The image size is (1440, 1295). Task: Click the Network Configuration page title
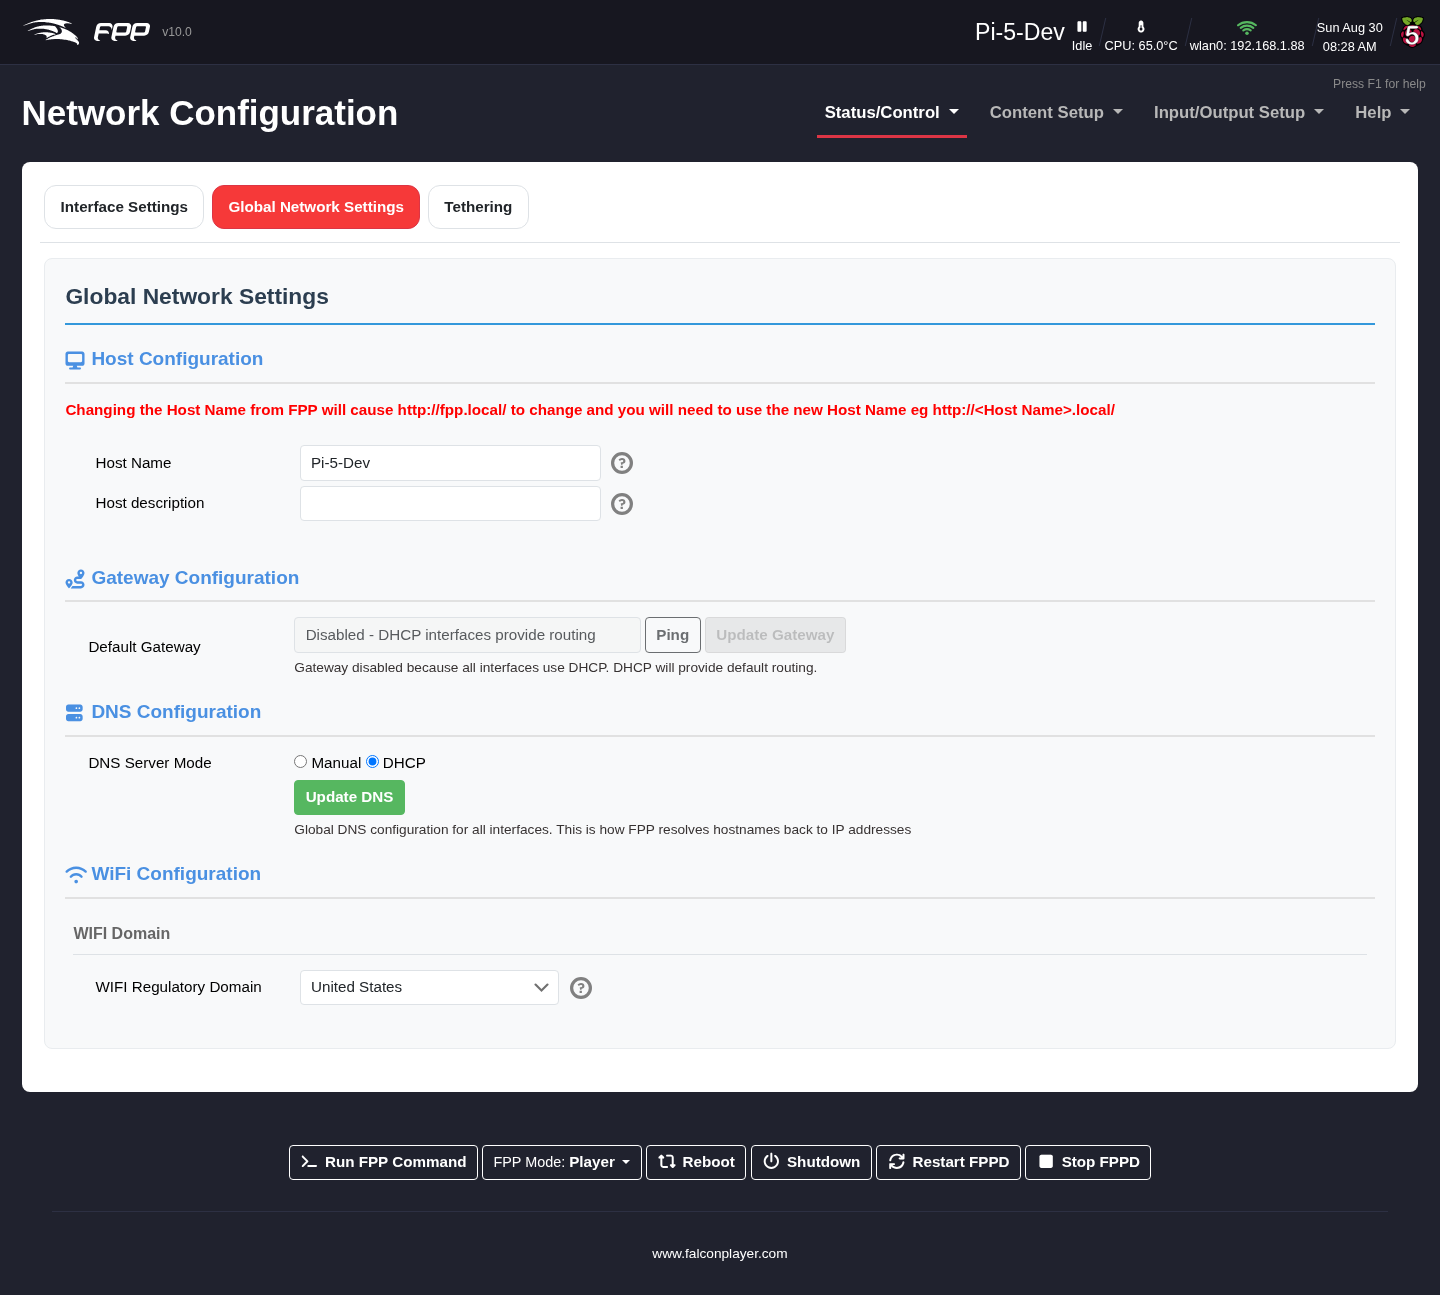[x=210, y=113]
